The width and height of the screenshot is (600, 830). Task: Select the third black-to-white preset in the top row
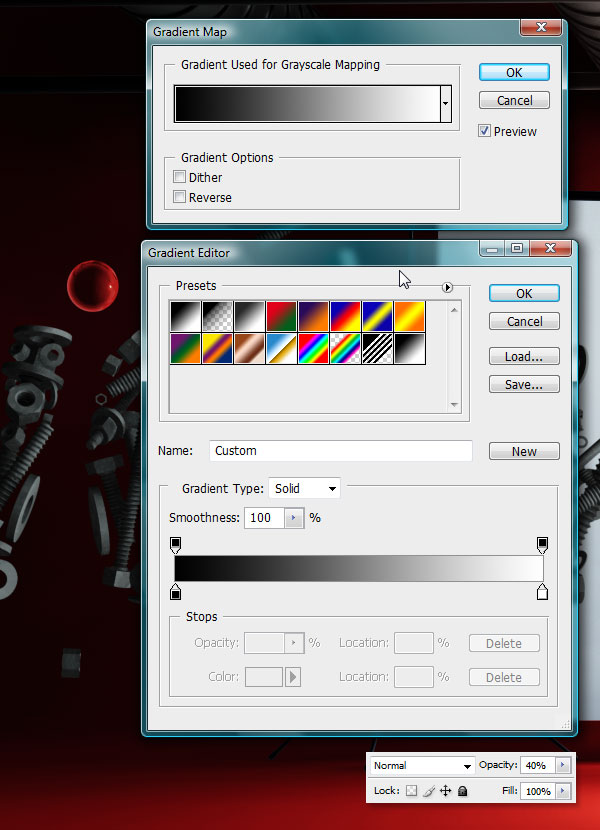tap(249, 317)
